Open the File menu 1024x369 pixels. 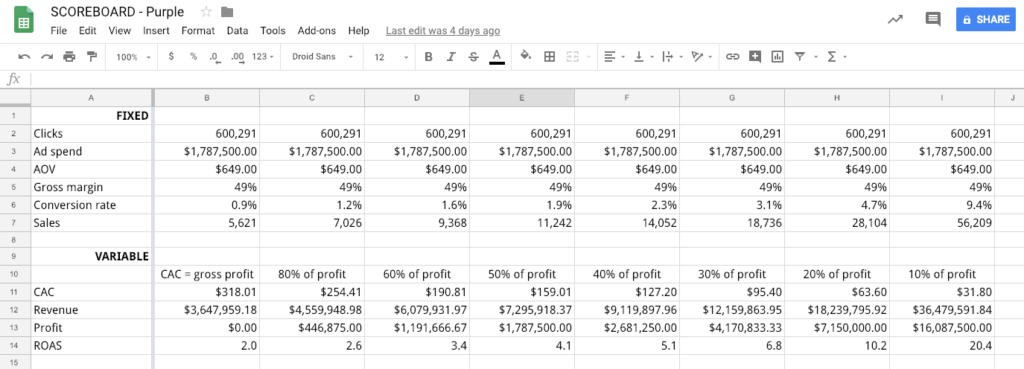[58, 31]
